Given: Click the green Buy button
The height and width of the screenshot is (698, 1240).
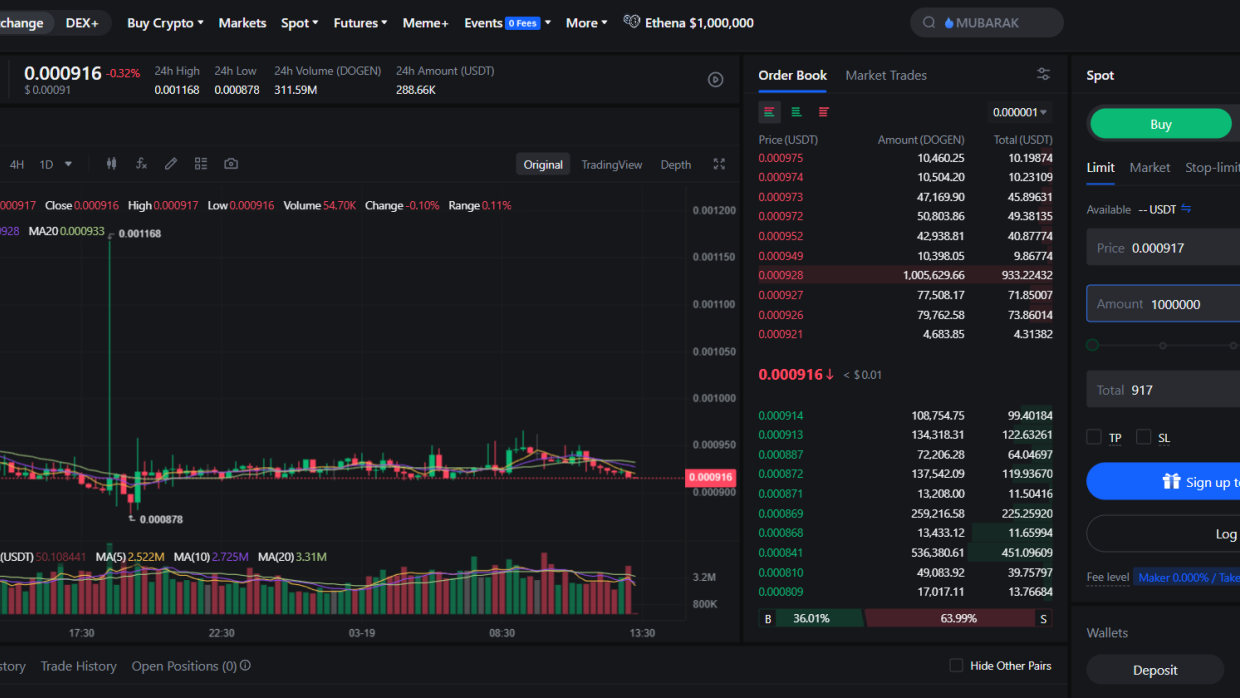Looking at the screenshot, I should 1160,124.
